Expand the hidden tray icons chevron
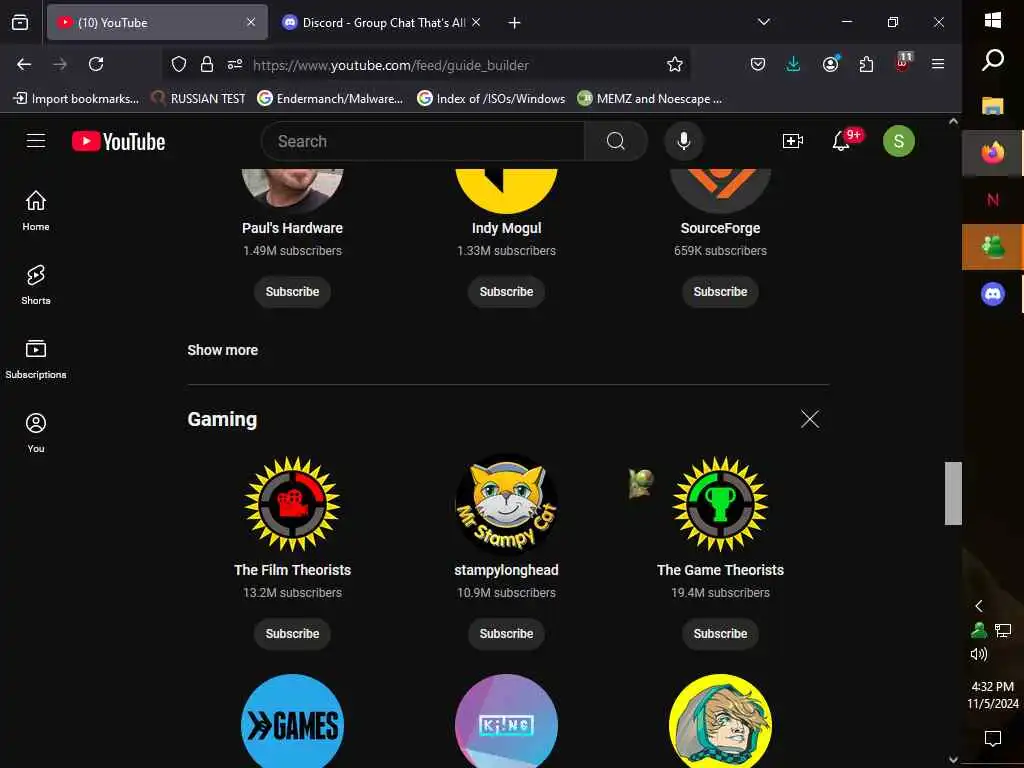1024x768 pixels. [978, 606]
